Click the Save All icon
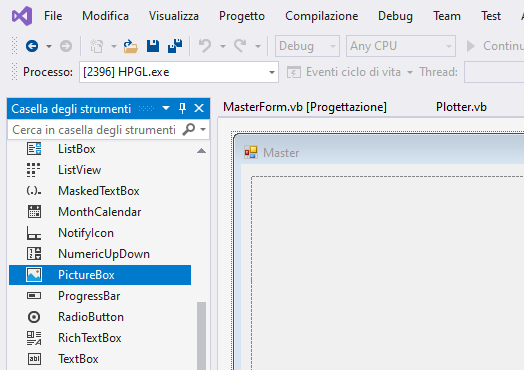This screenshot has width=524, height=370. [175, 46]
